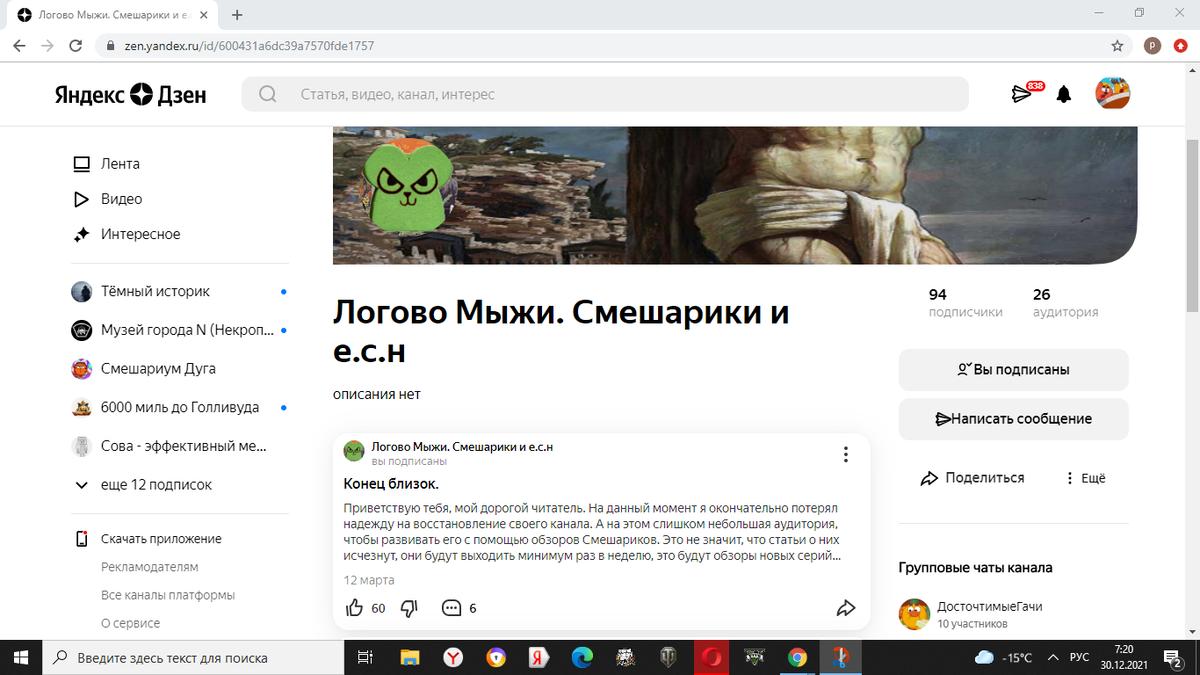This screenshot has width=1200, height=675.
Task: Click browser forward arrow
Action: point(48,46)
